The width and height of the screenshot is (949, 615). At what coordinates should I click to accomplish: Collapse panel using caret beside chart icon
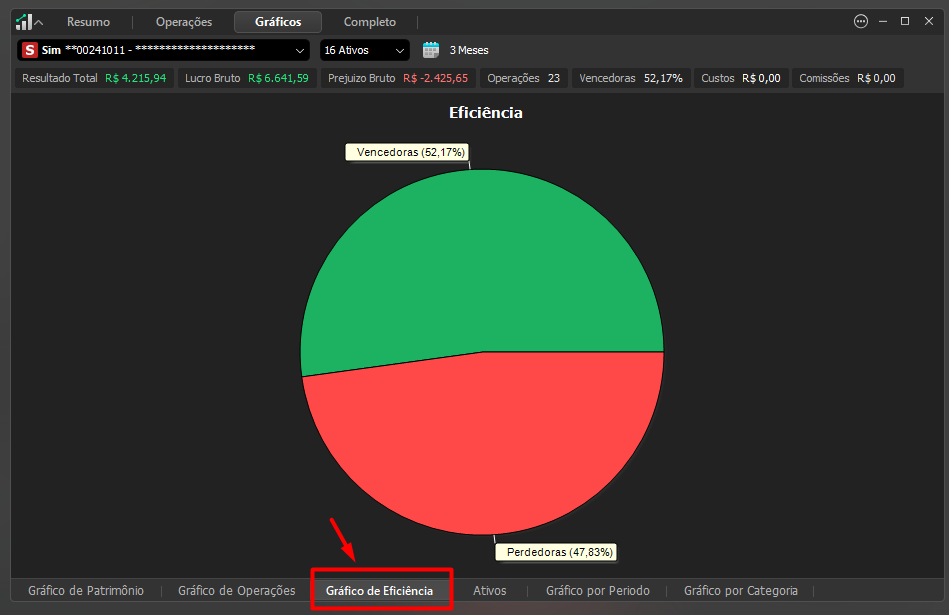coord(39,22)
